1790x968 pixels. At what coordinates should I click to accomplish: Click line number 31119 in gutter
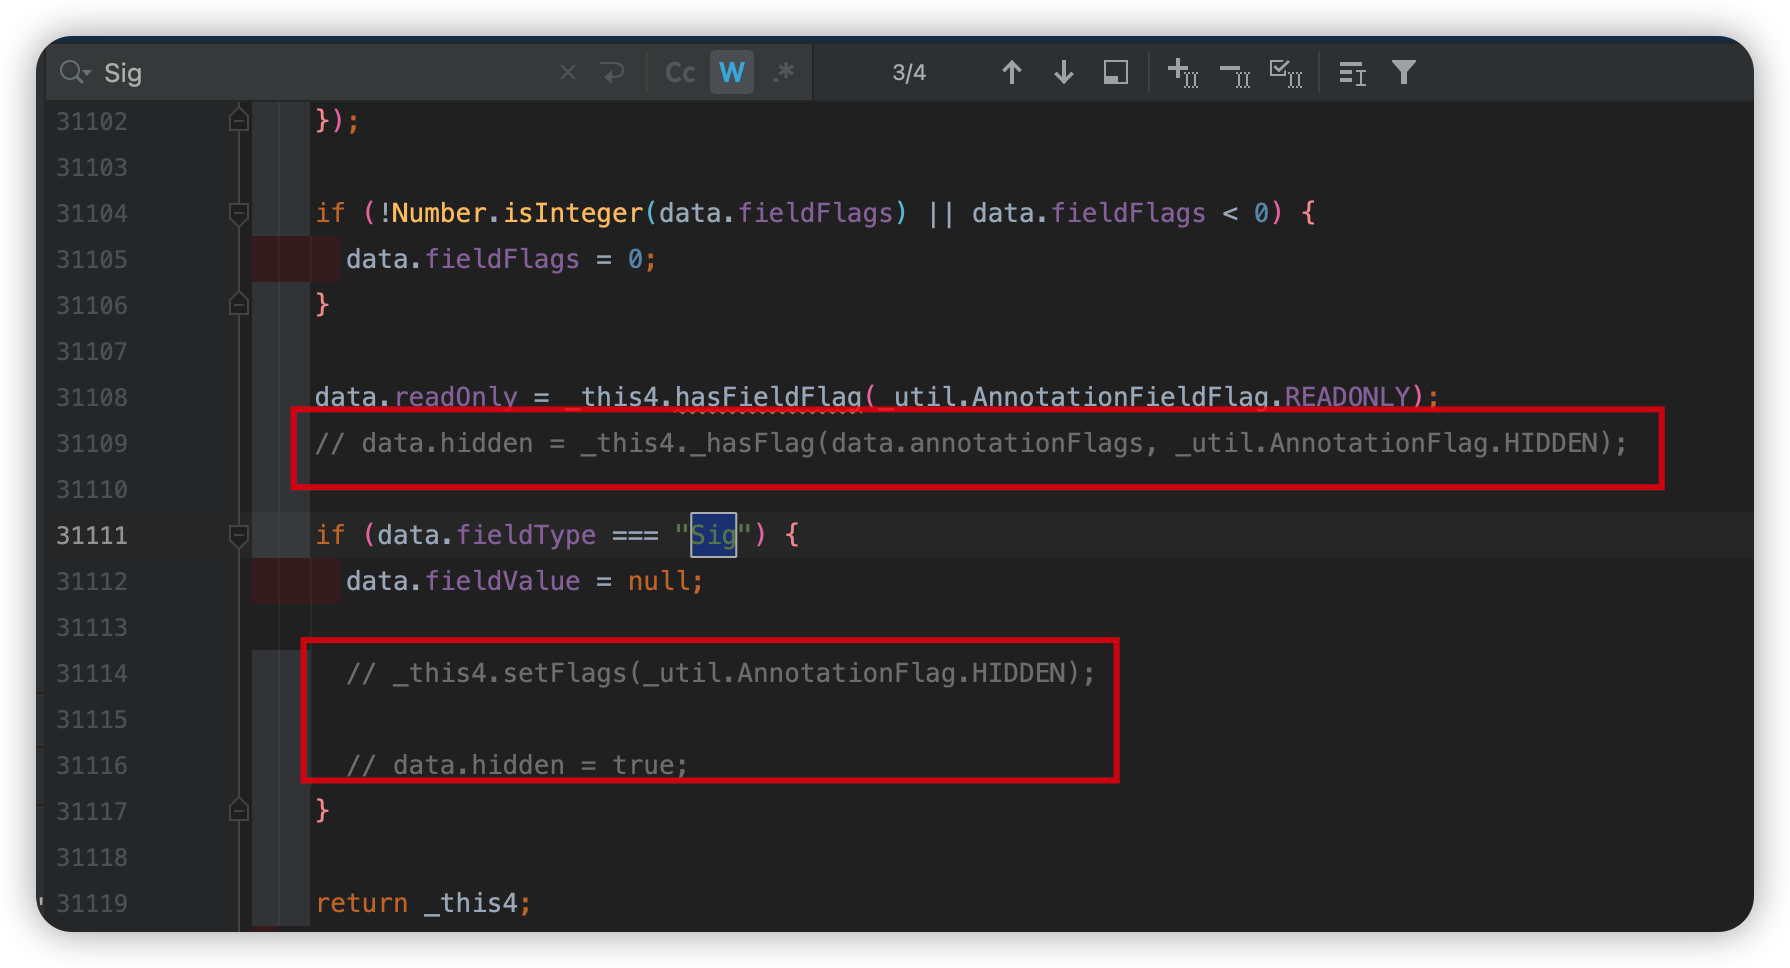tap(92, 903)
